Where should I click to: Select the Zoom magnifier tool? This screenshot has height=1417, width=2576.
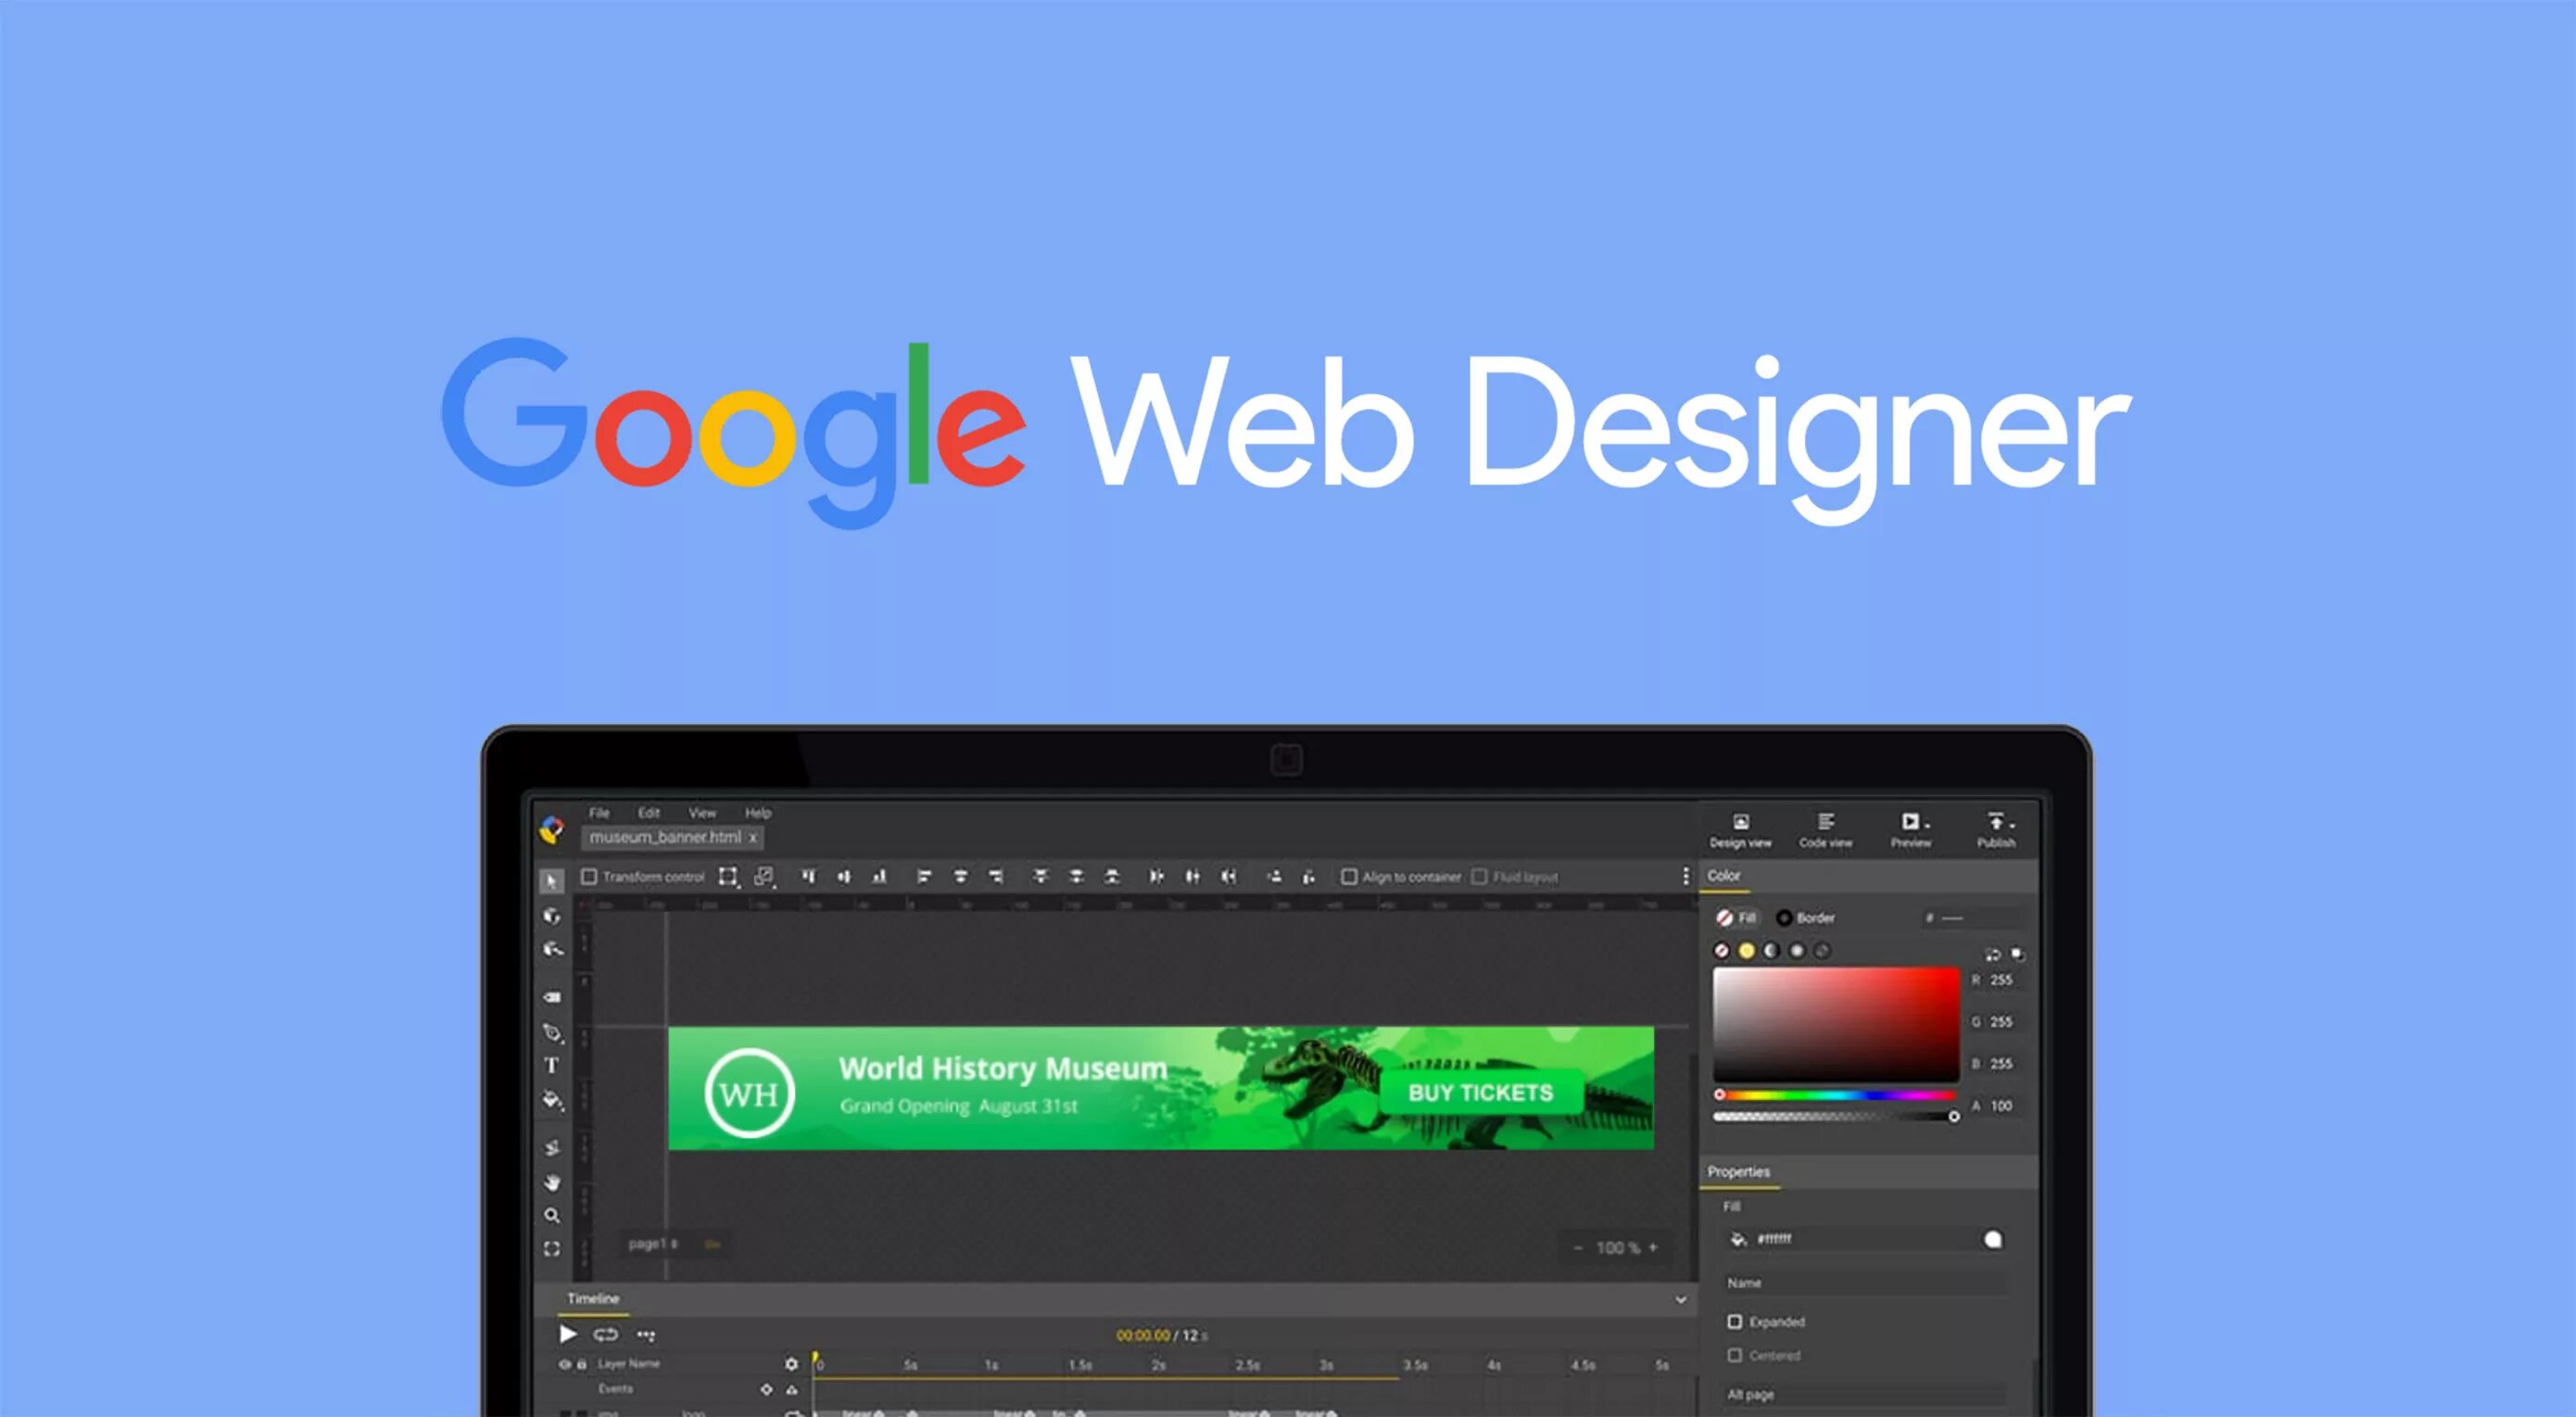tap(551, 1216)
